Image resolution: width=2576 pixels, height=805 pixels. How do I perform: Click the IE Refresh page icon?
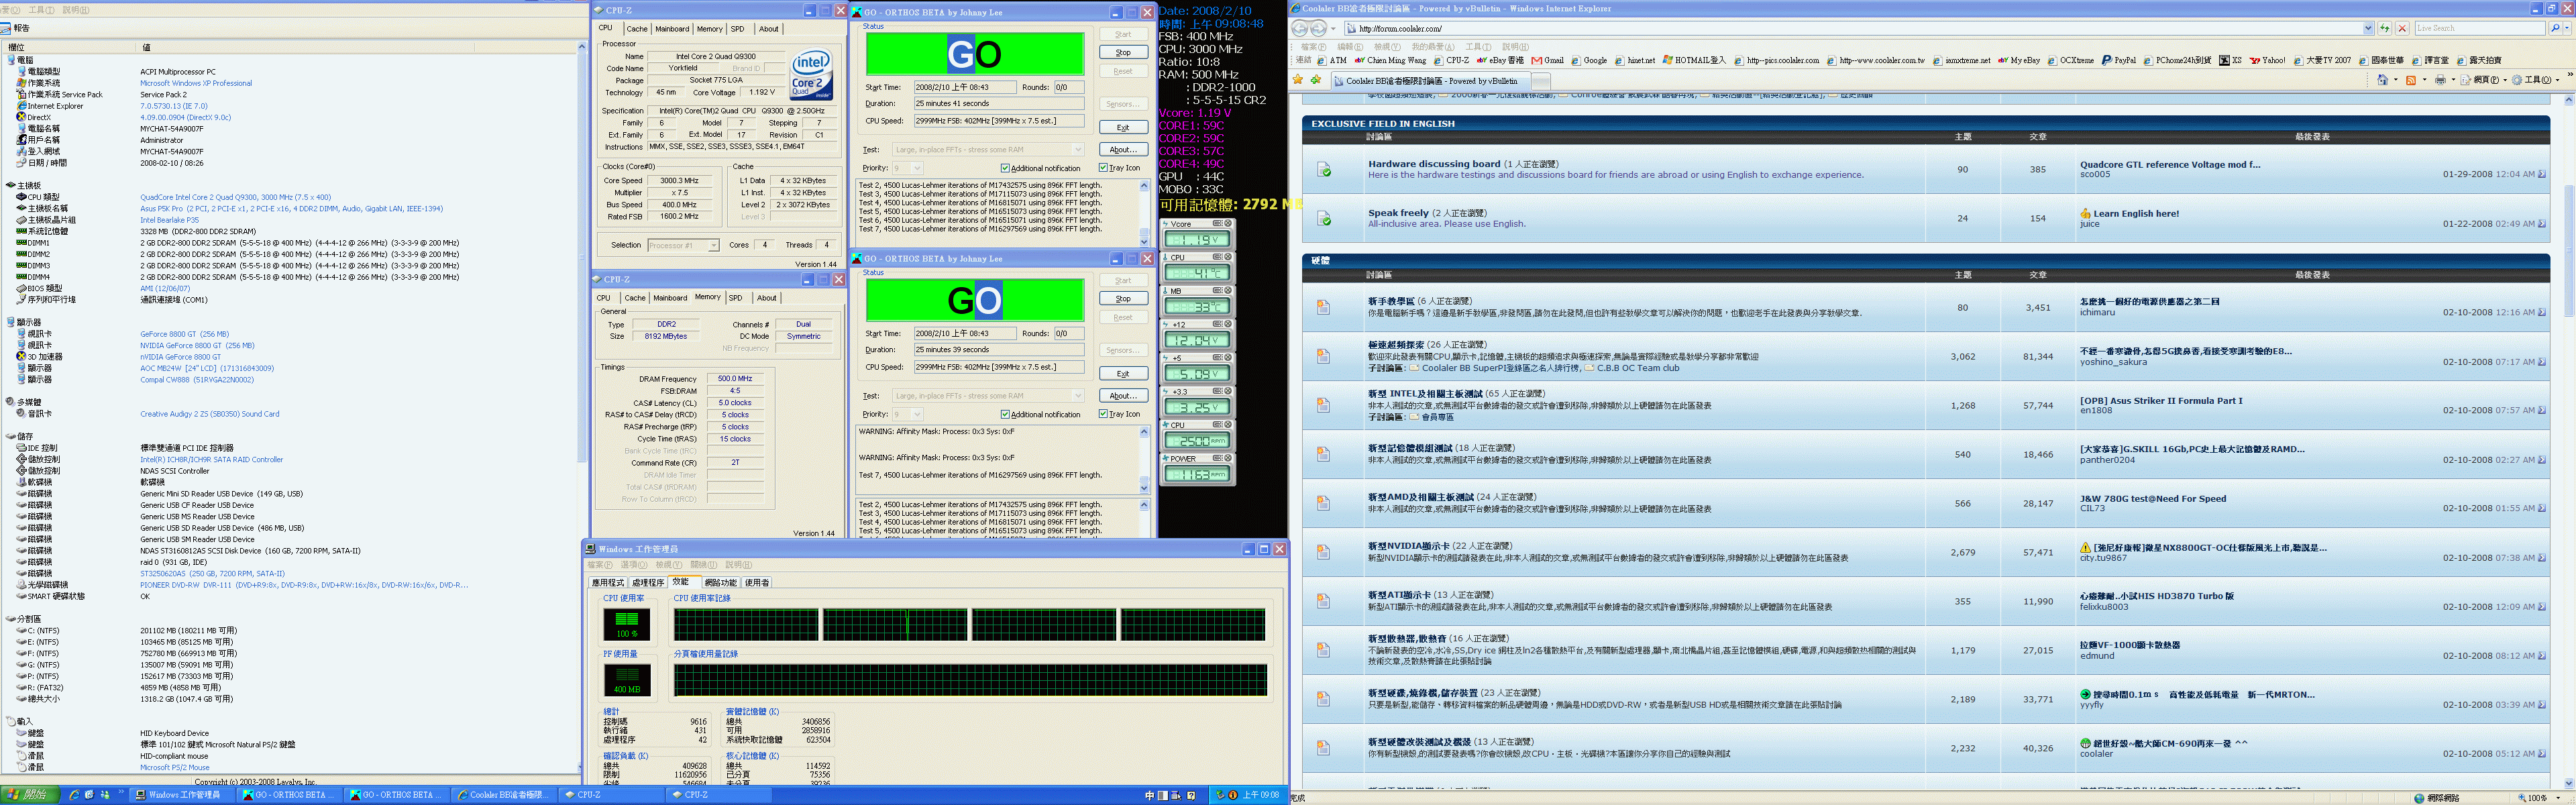click(x=2385, y=28)
